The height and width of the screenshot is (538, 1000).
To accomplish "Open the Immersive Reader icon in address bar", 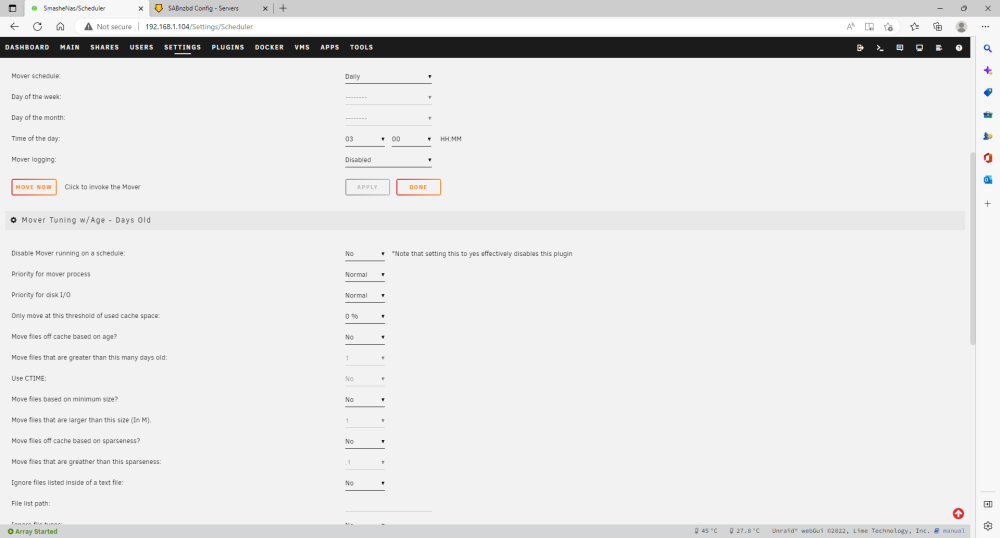I will pyautogui.click(x=869, y=27).
